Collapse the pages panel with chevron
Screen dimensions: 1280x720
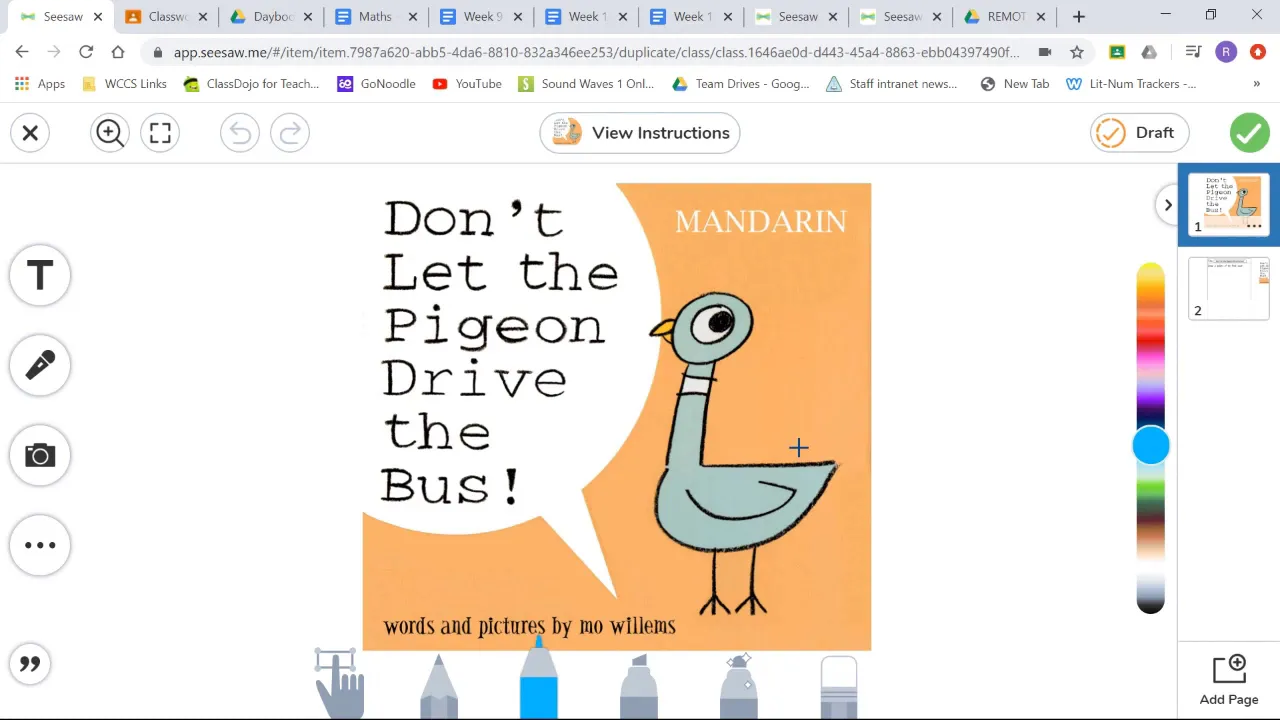[x=1167, y=205]
